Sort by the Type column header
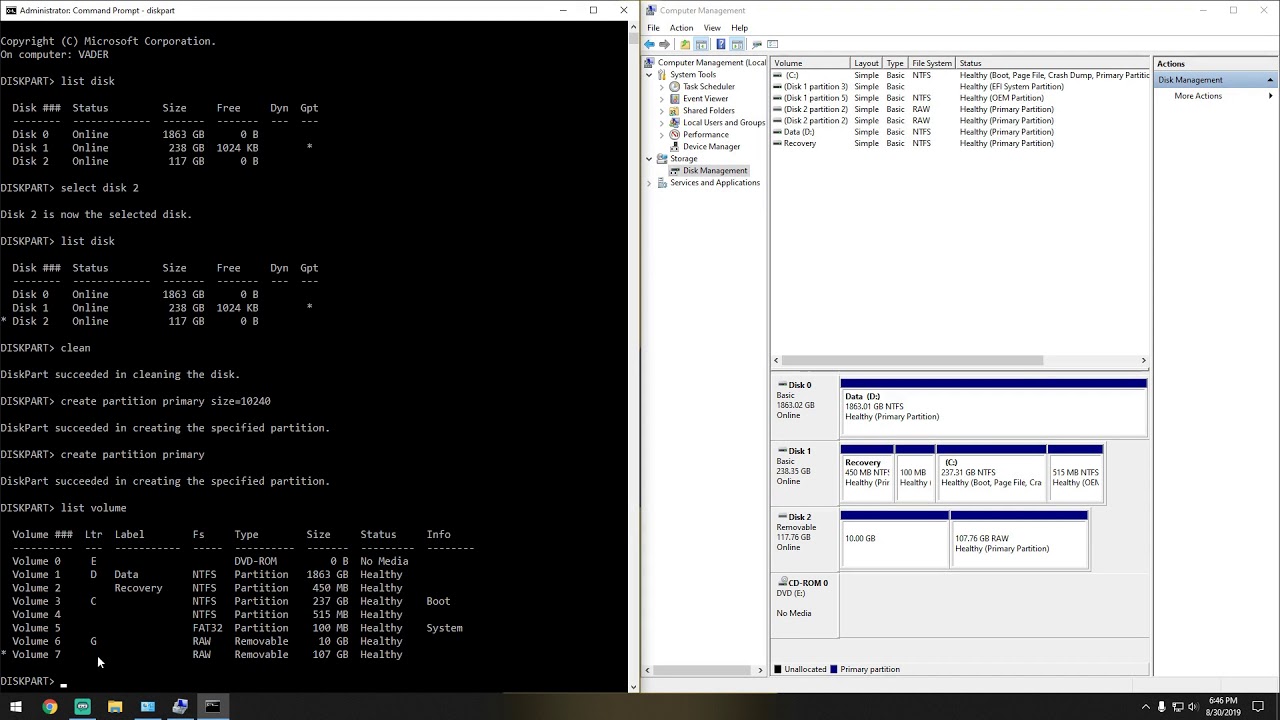The width and height of the screenshot is (1280, 720). coord(895,63)
